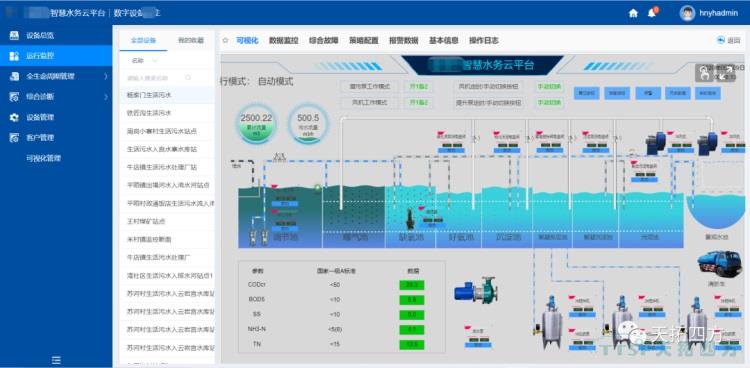Collapse sidebar with hamburger icon

click(x=56, y=360)
